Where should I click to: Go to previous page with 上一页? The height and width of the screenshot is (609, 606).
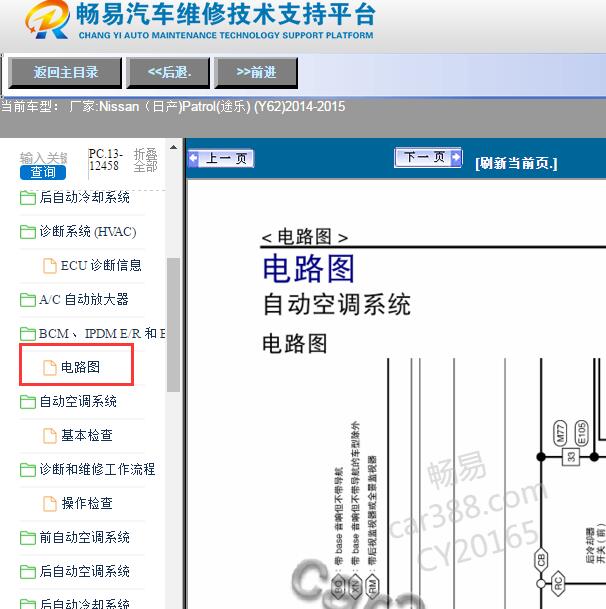click(x=221, y=158)
